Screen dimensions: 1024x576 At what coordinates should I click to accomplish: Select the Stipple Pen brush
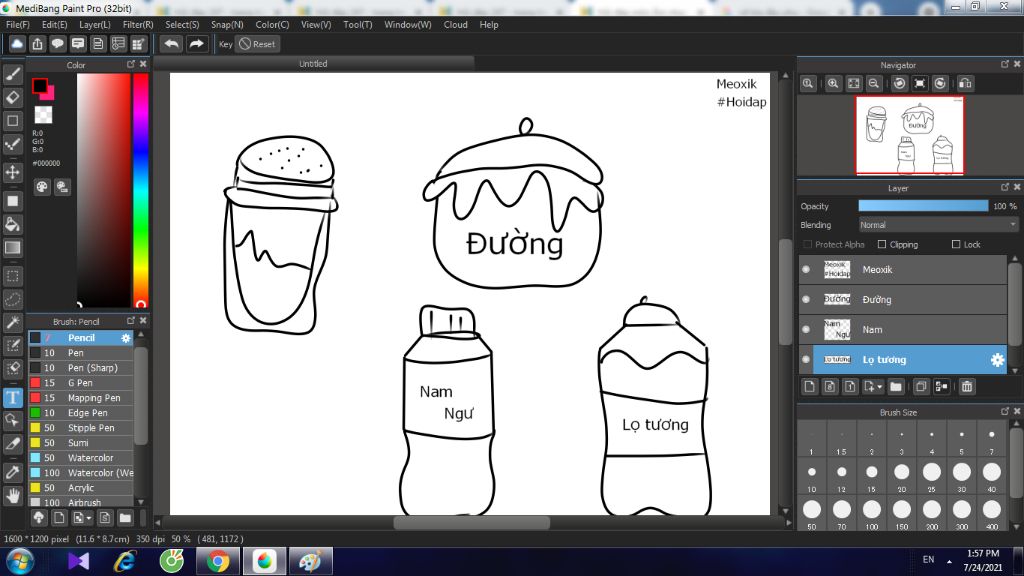click(81, 428)
